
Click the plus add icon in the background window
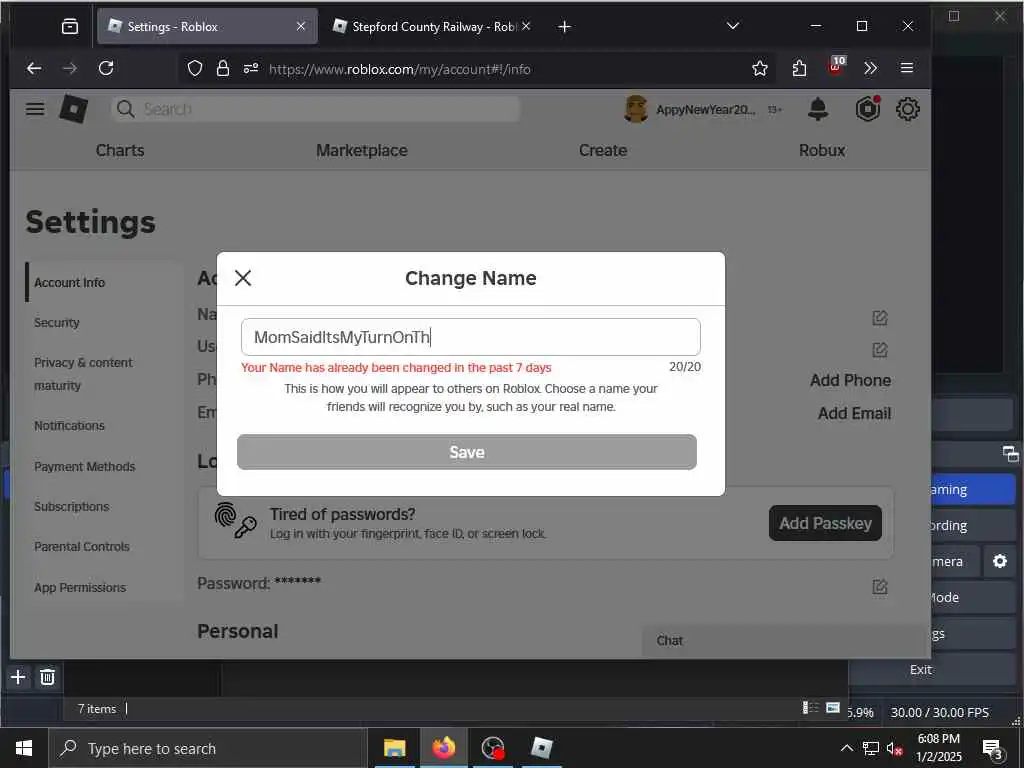click(18, 677)
